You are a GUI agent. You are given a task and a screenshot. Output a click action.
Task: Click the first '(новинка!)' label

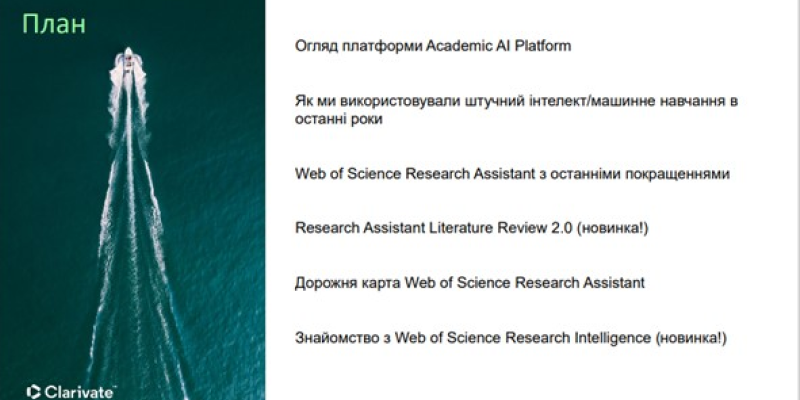(612, 228)
